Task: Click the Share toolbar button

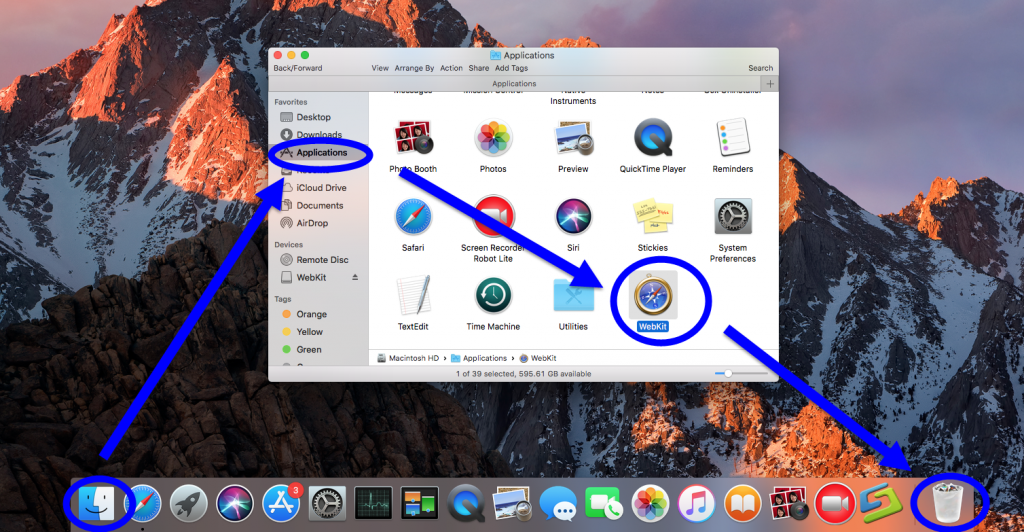Action: [x=478, y=68]
